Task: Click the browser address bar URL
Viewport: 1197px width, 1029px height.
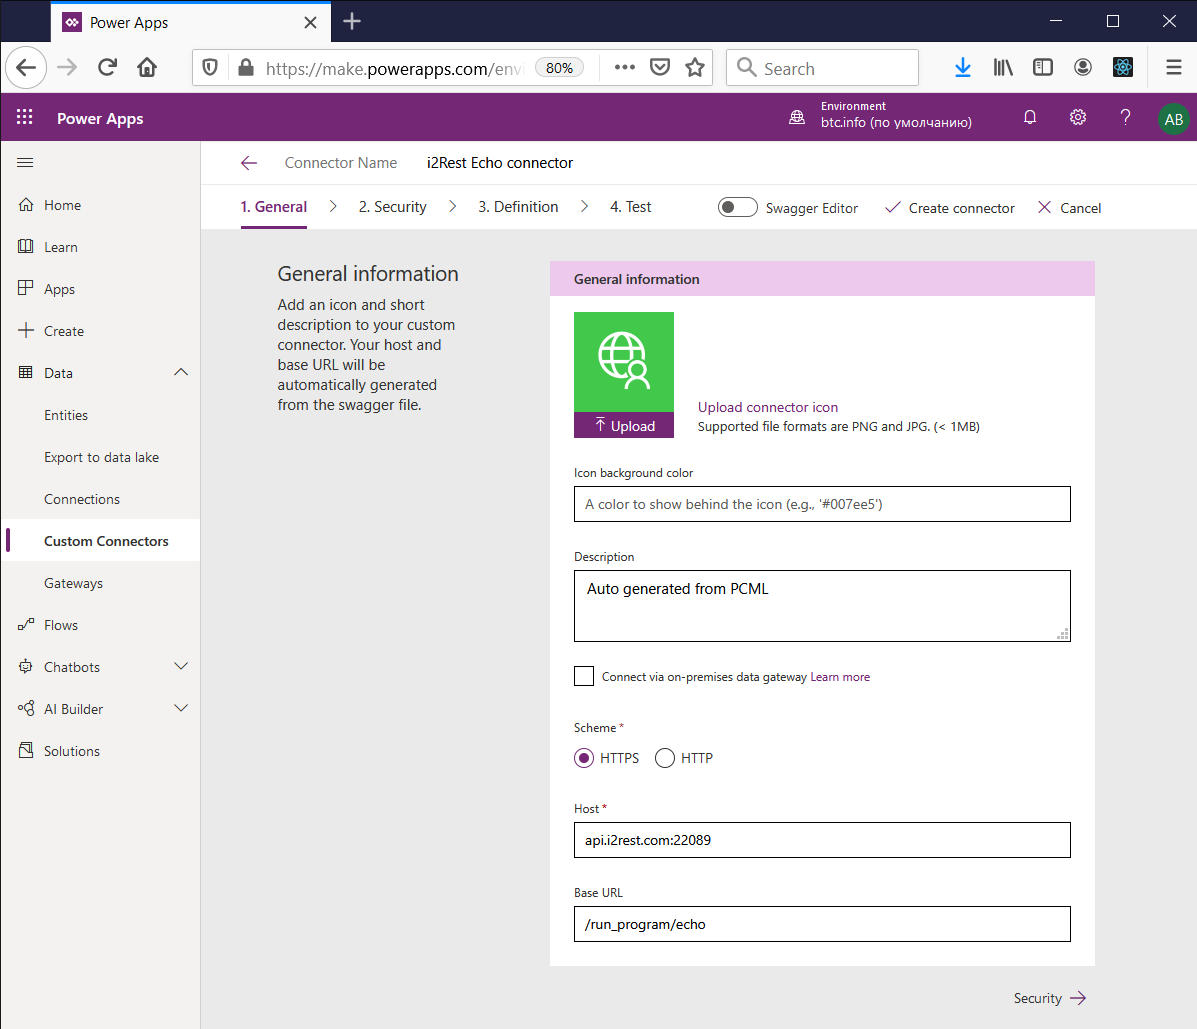Action: point(394,69)
